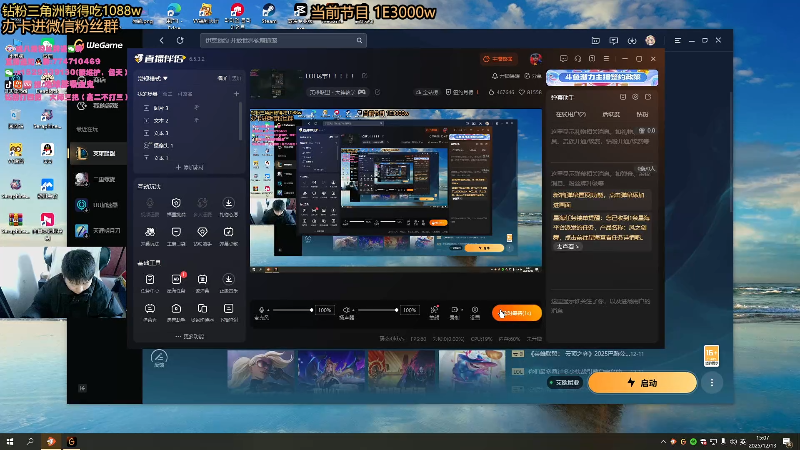Click the plus icon beside the scene tabs
Screen dimensions: 800x450
[x=236, y=94]
